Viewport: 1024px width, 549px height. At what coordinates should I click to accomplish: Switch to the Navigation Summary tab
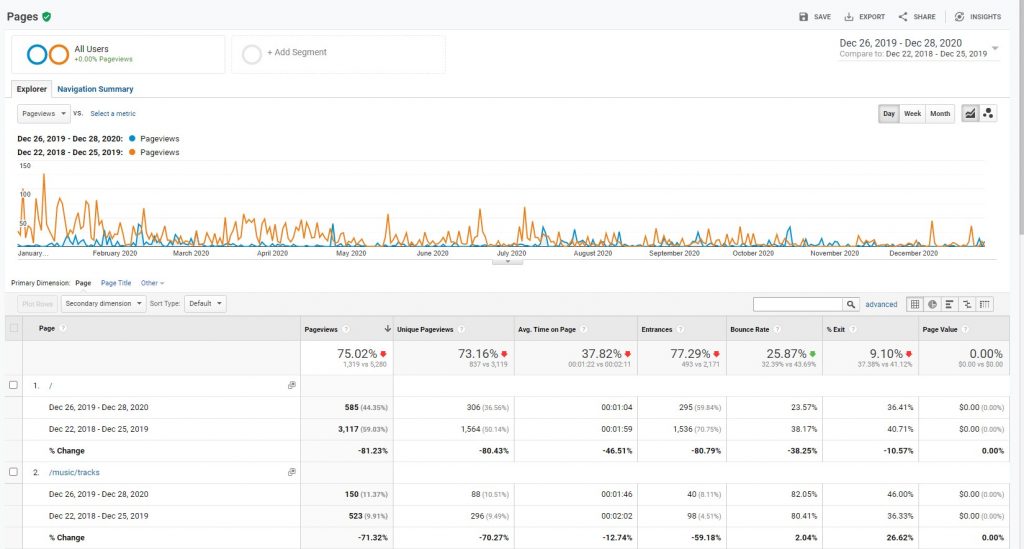[x=95, y=89]
